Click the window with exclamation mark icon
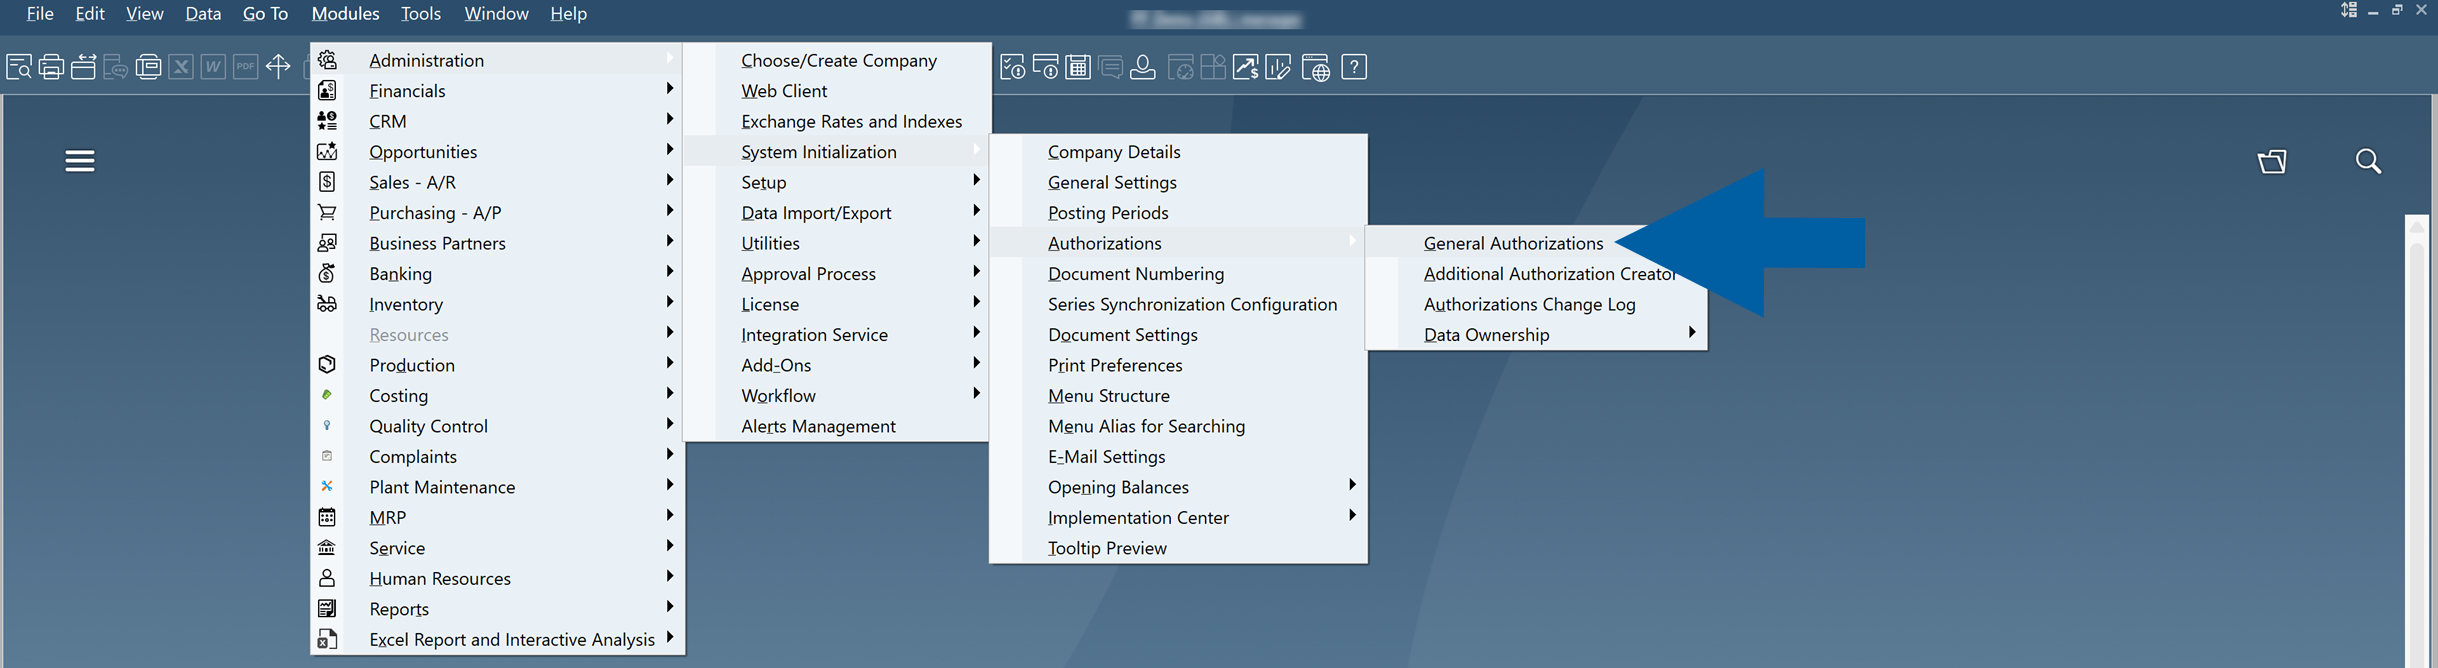 point(1045,67)
